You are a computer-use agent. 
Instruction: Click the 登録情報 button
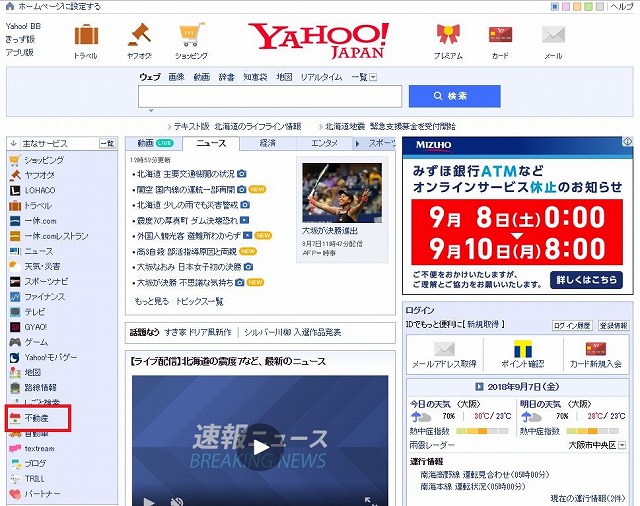click(613, 325)
